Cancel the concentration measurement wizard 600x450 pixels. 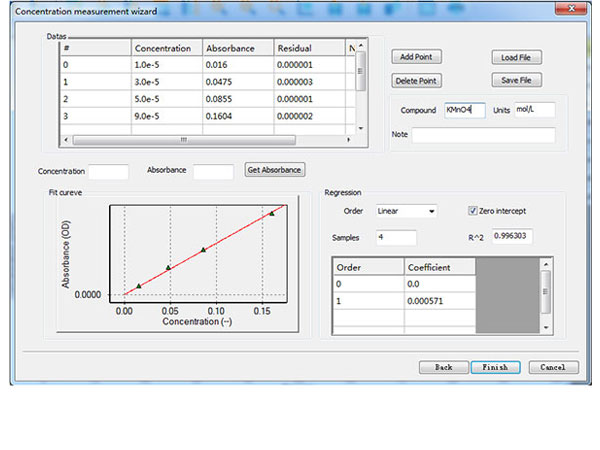(553, 367)
